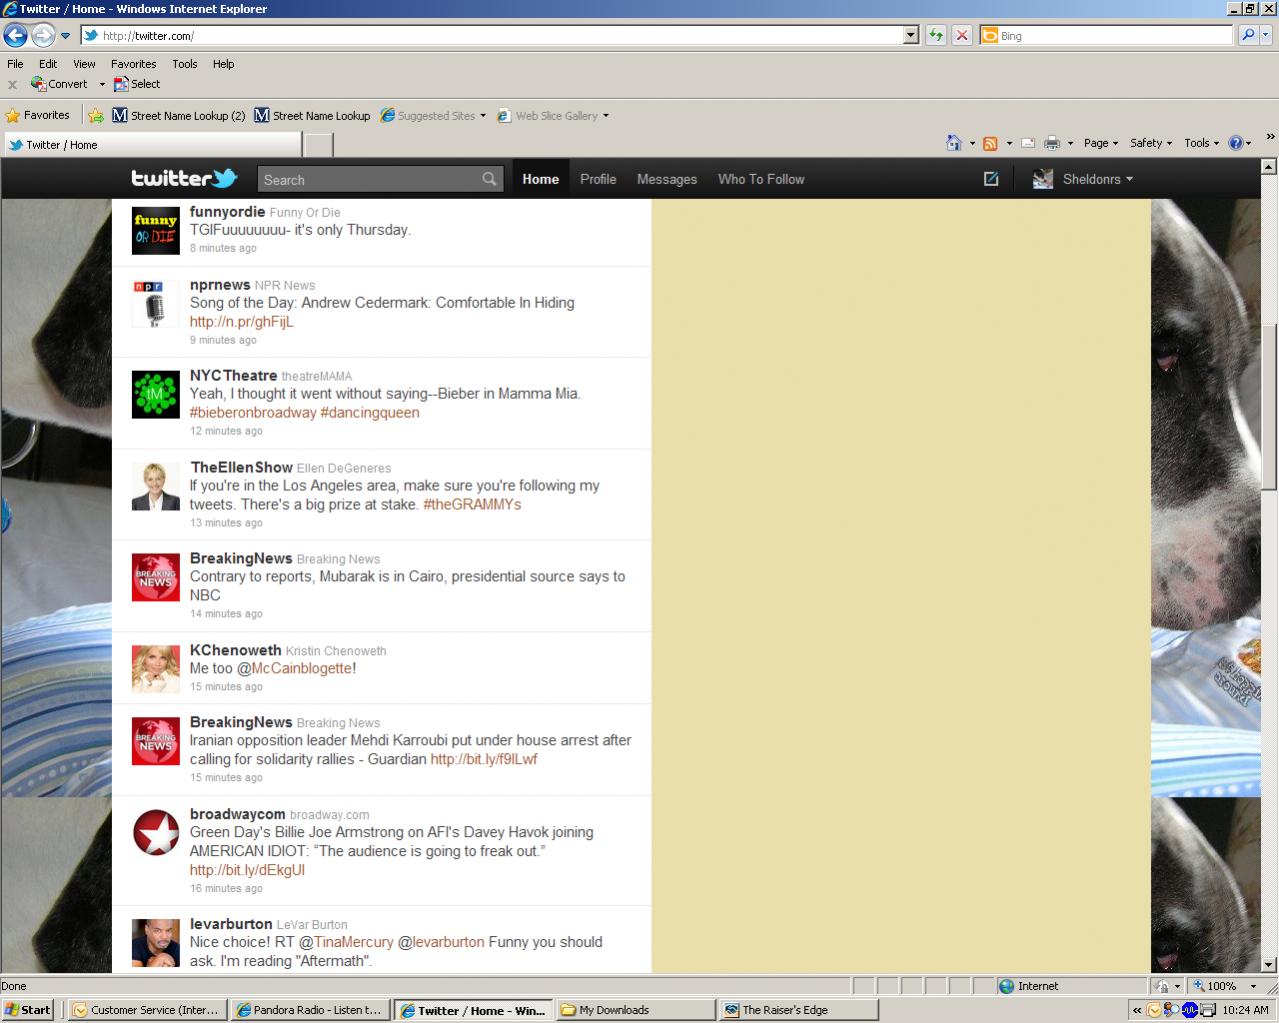Click Sheldonrs profile avatar in header
This screenshot has height=1023, width=1279.
[x=1043, y=179]
